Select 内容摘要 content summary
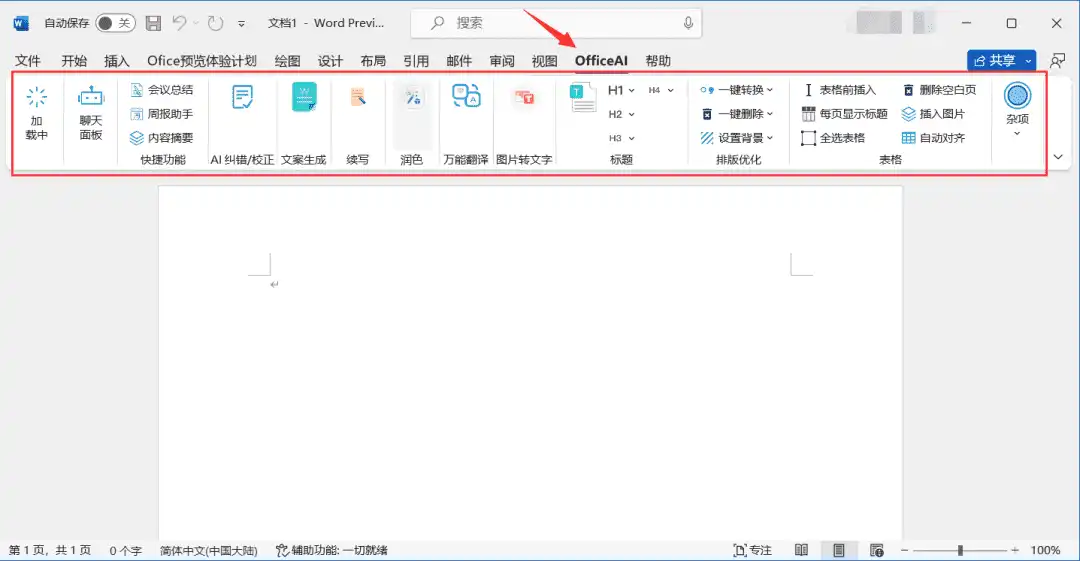This screenshot has width=1080, height=561. click(x=162, y=138)
